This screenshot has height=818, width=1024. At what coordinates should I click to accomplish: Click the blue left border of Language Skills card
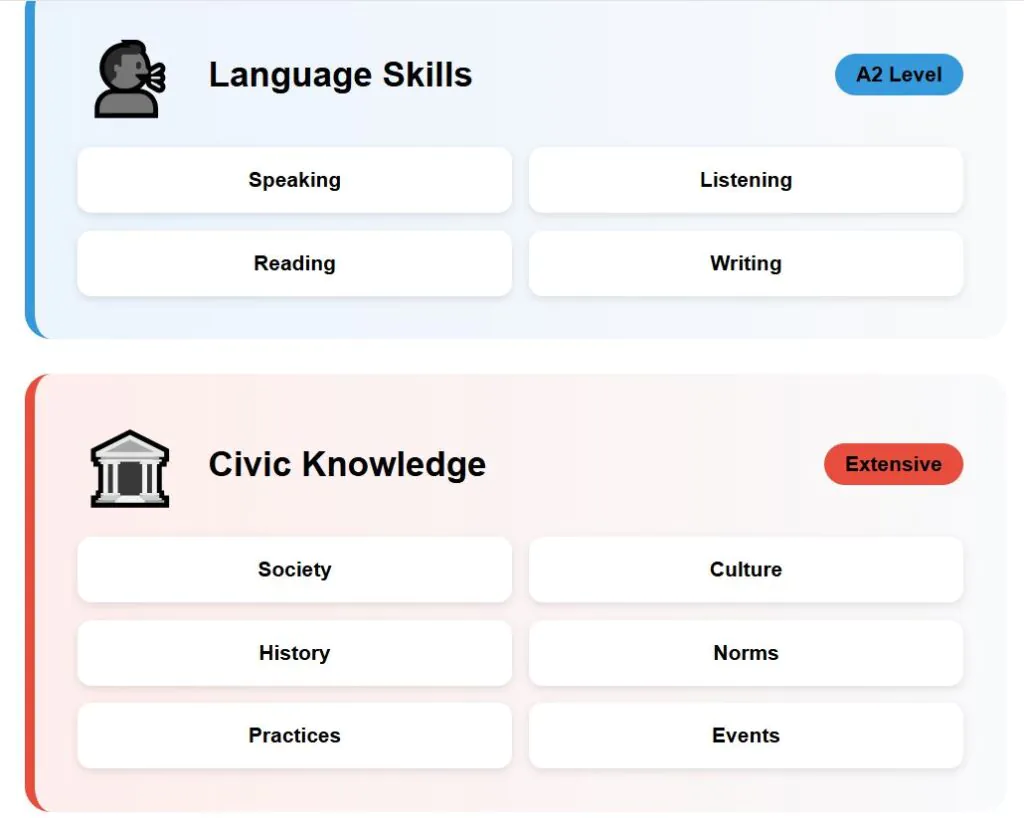(30, 170)
